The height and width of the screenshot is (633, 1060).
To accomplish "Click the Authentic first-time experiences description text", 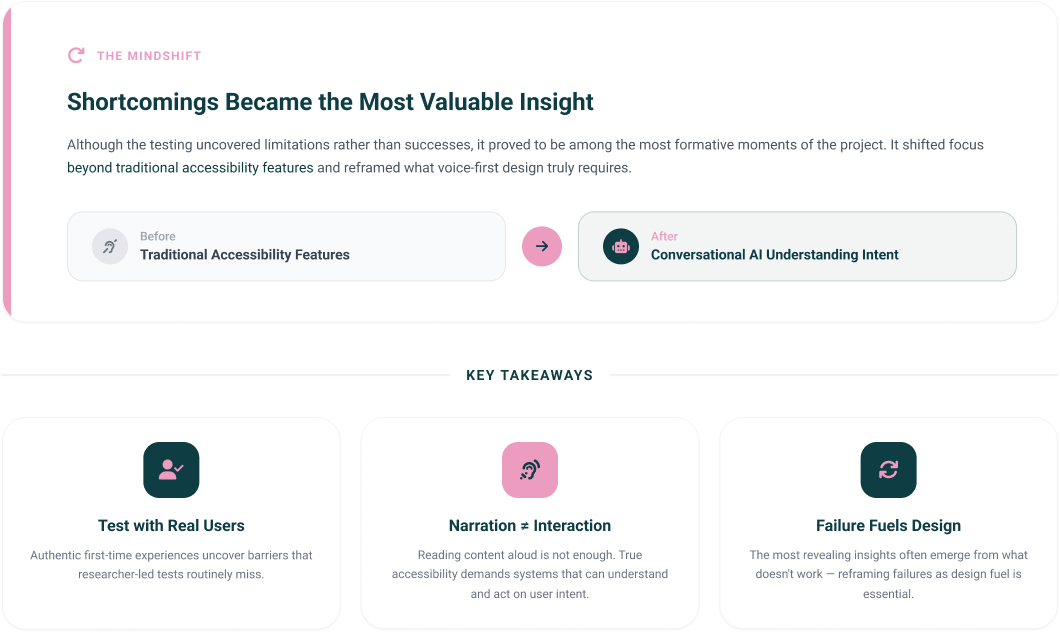I will pos(171,565).
